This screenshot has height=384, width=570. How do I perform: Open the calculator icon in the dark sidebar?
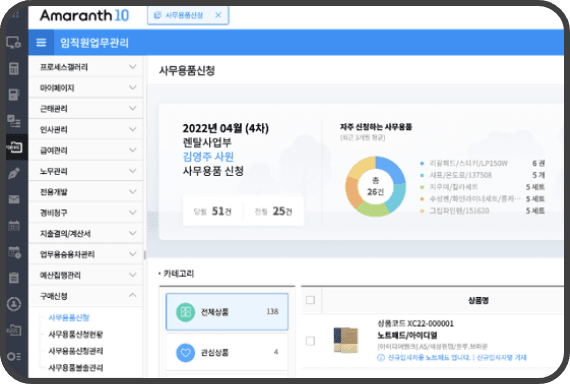tap(13, 68)
